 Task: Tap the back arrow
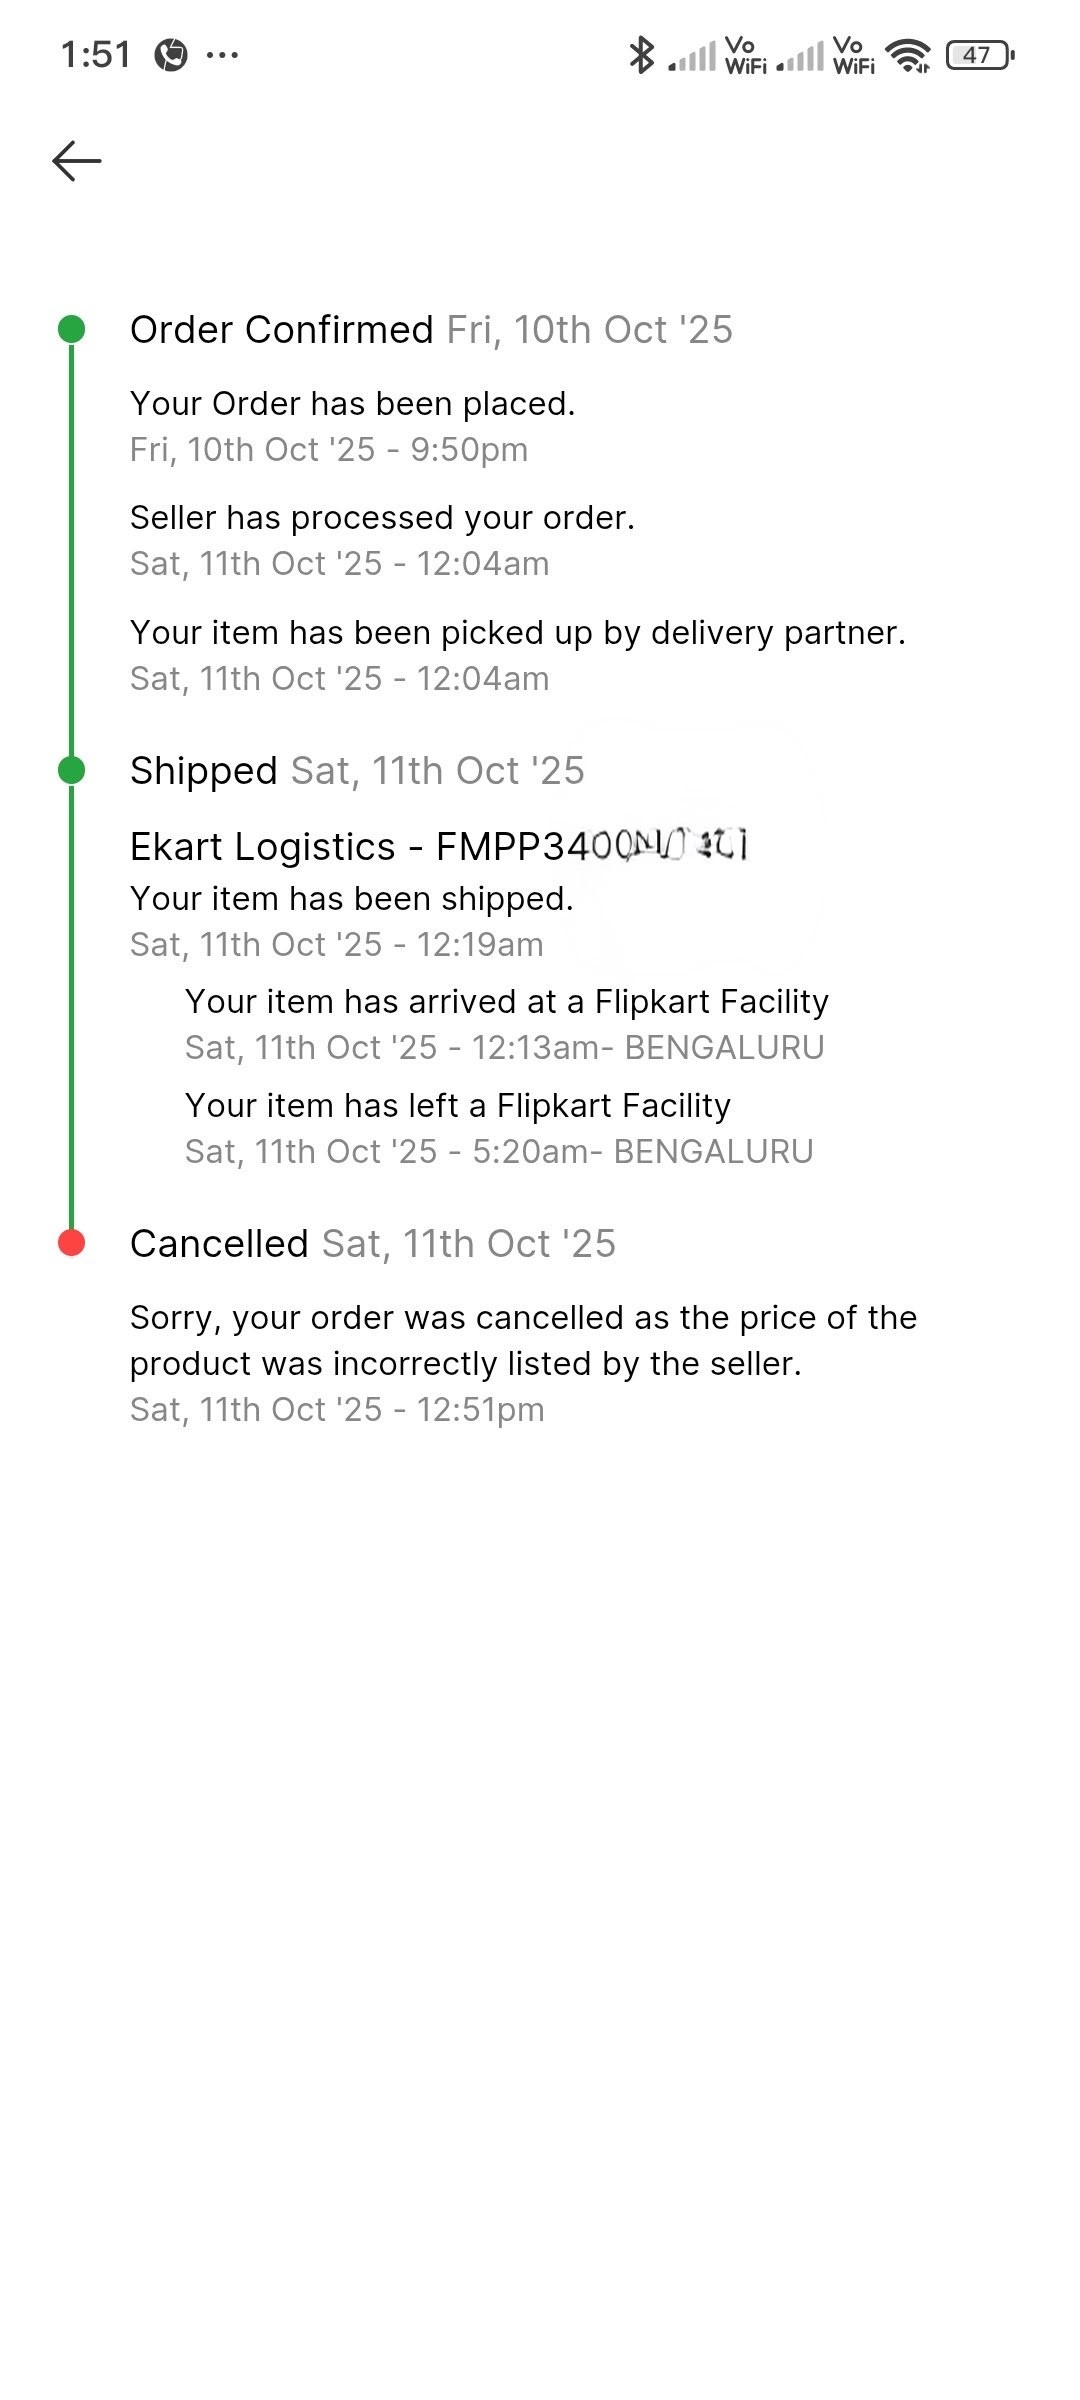click(77, 161)
